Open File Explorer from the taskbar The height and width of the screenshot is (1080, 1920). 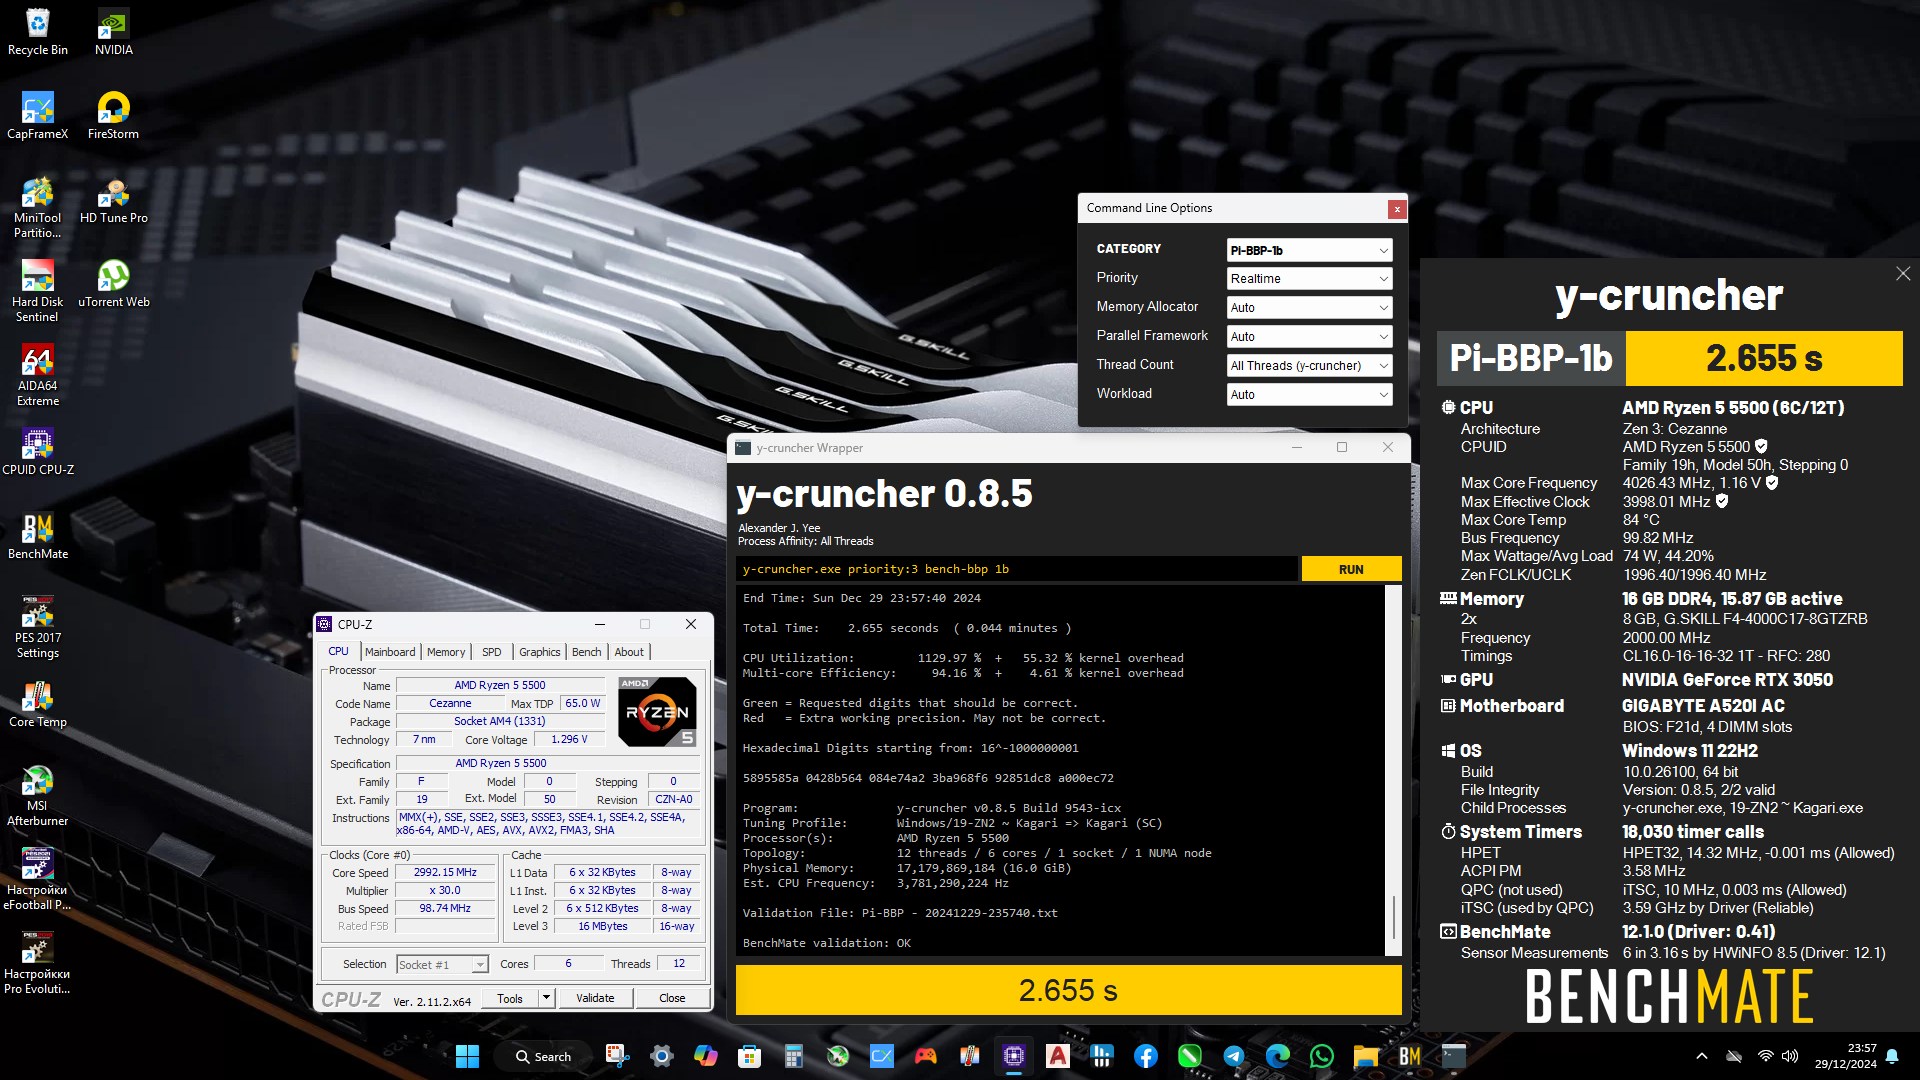point(1365,1056)
